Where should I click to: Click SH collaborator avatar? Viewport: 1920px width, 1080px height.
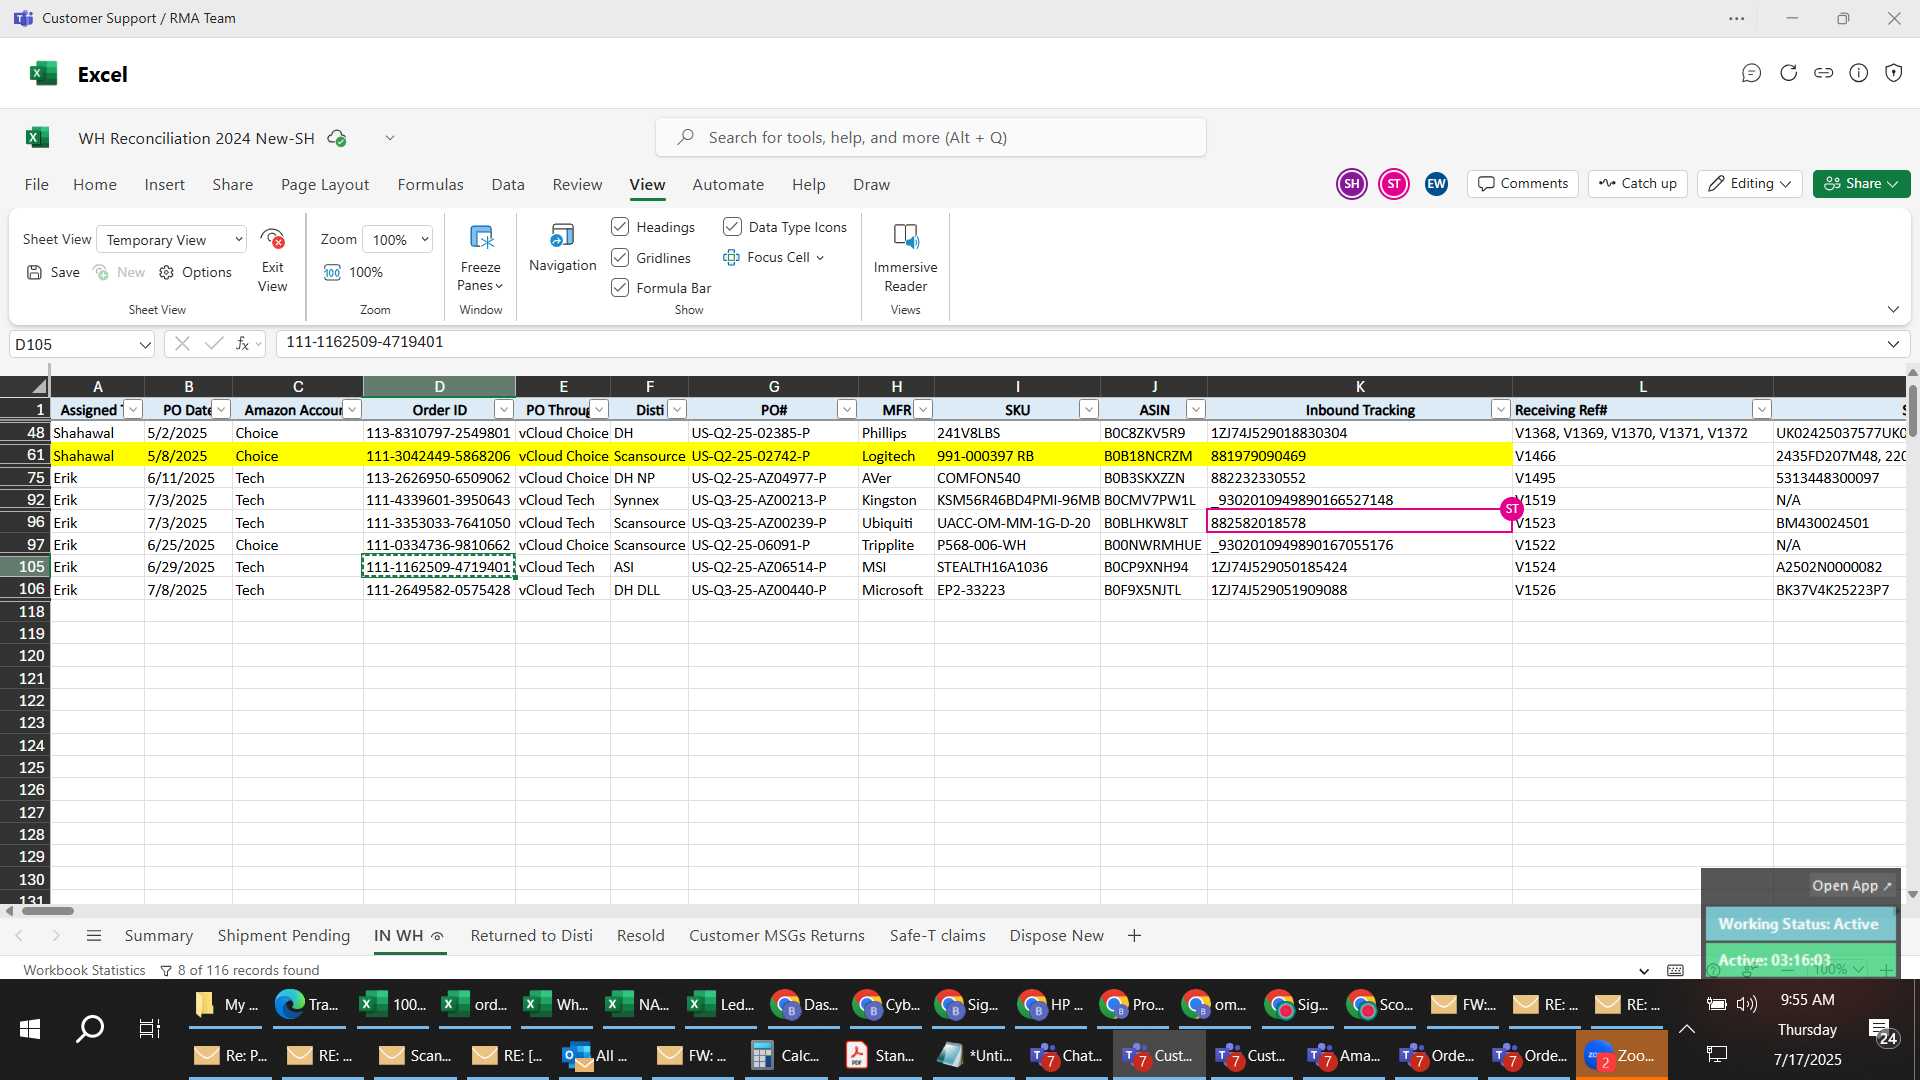[x=1352, y=184]
